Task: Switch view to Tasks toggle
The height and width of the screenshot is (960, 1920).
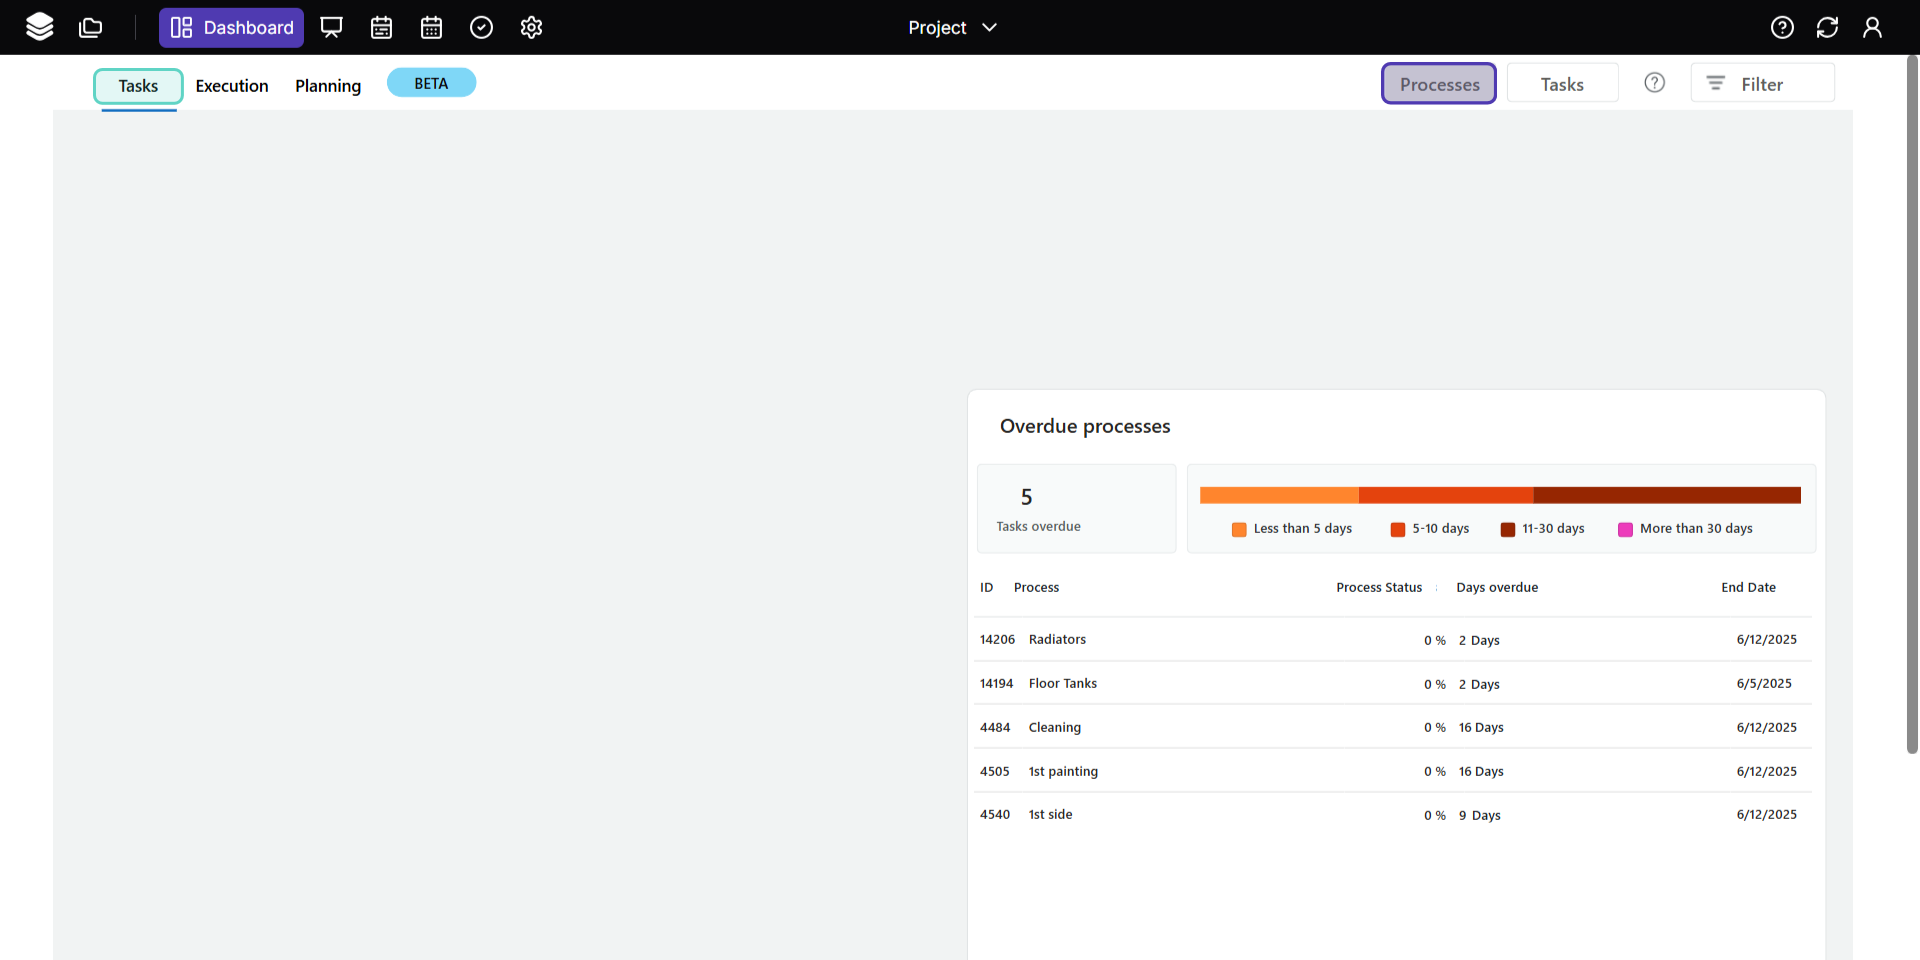Action: click(1562, 84)
